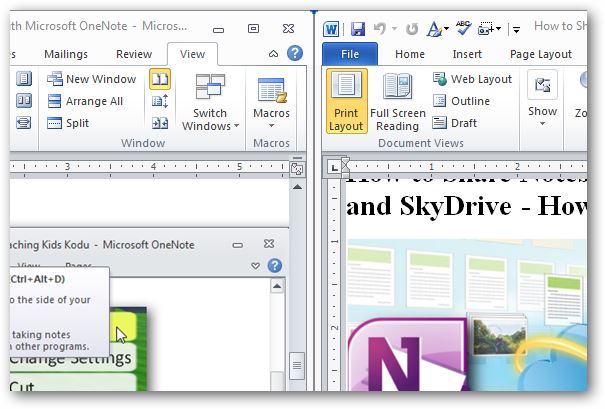Switch to the Mailings tab
Viewport: 605px width, 409px height.
66,55
